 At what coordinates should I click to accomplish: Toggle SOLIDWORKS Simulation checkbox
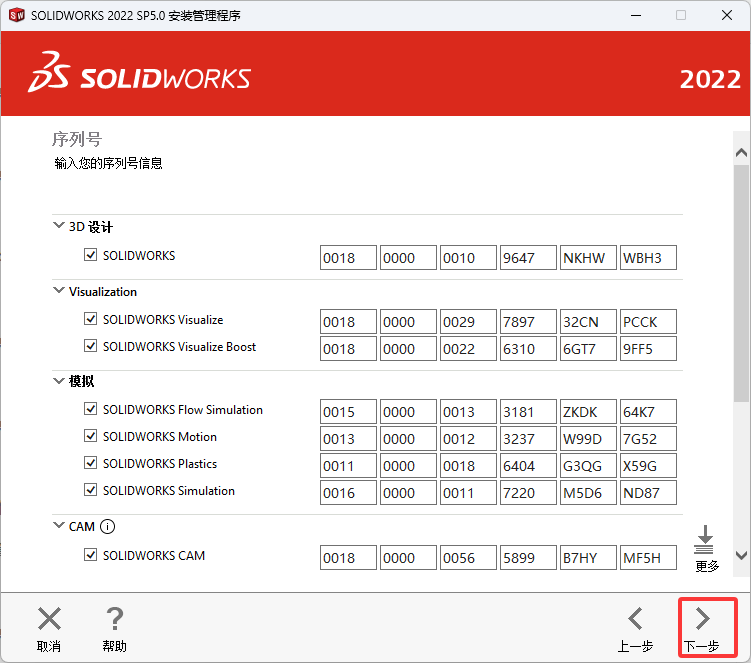tap(91, 490)
